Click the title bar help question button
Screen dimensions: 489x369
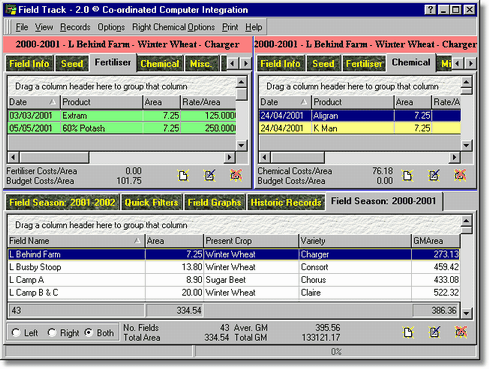pos(430,10)
